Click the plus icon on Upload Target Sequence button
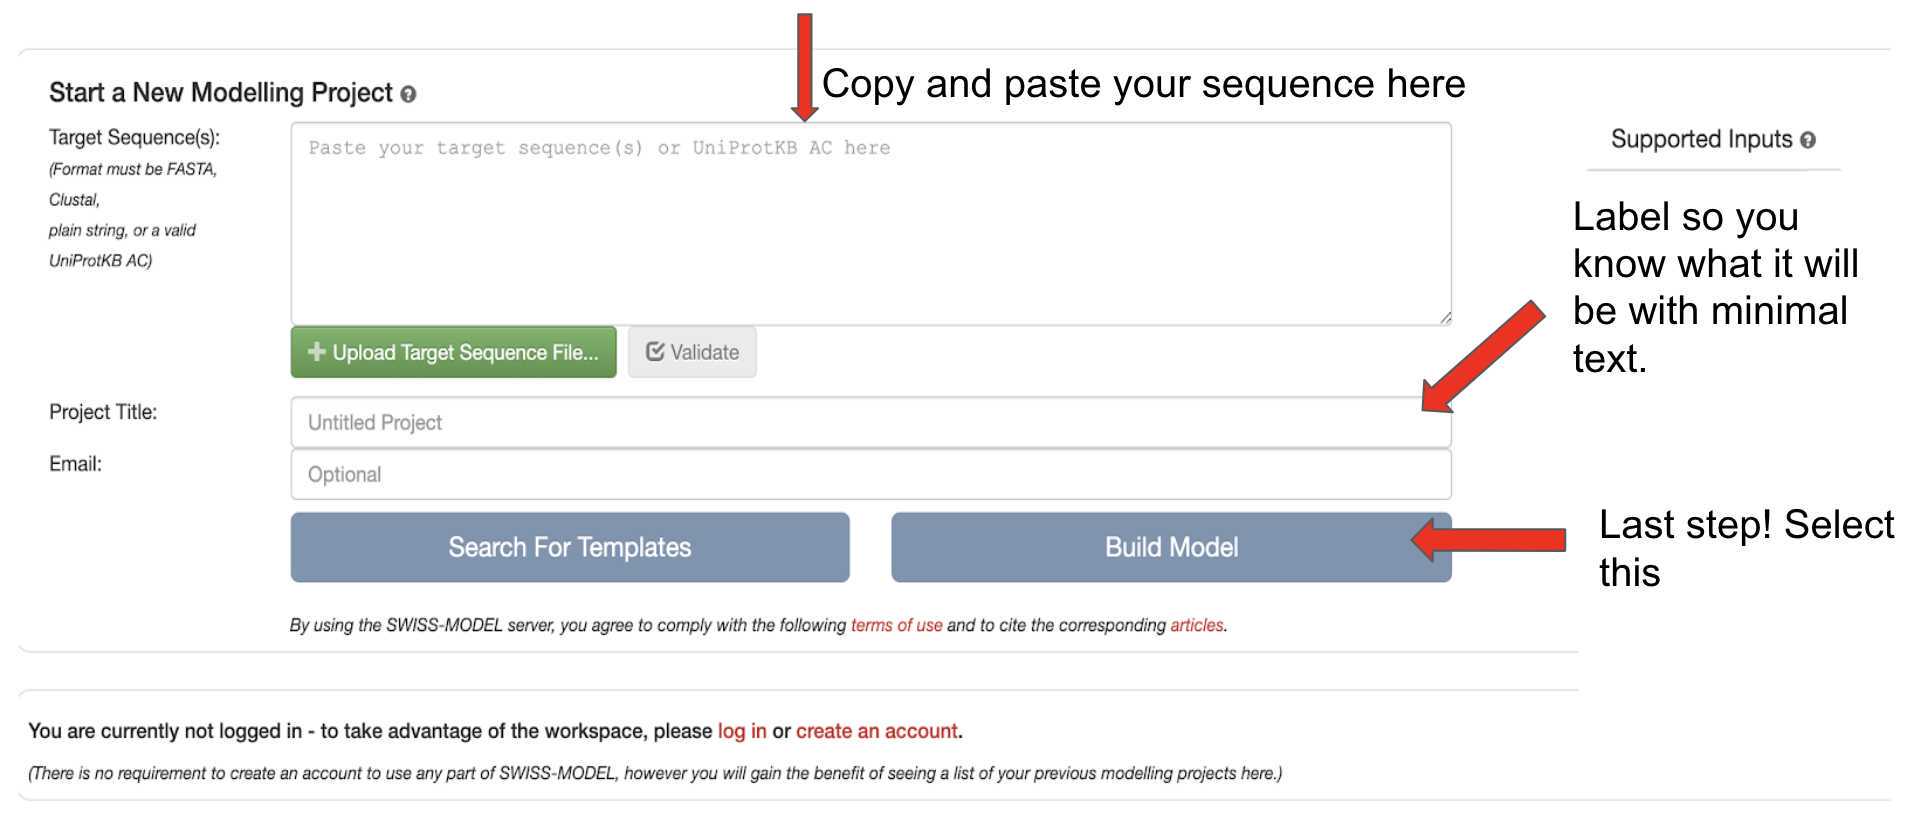 coord(317,352)
